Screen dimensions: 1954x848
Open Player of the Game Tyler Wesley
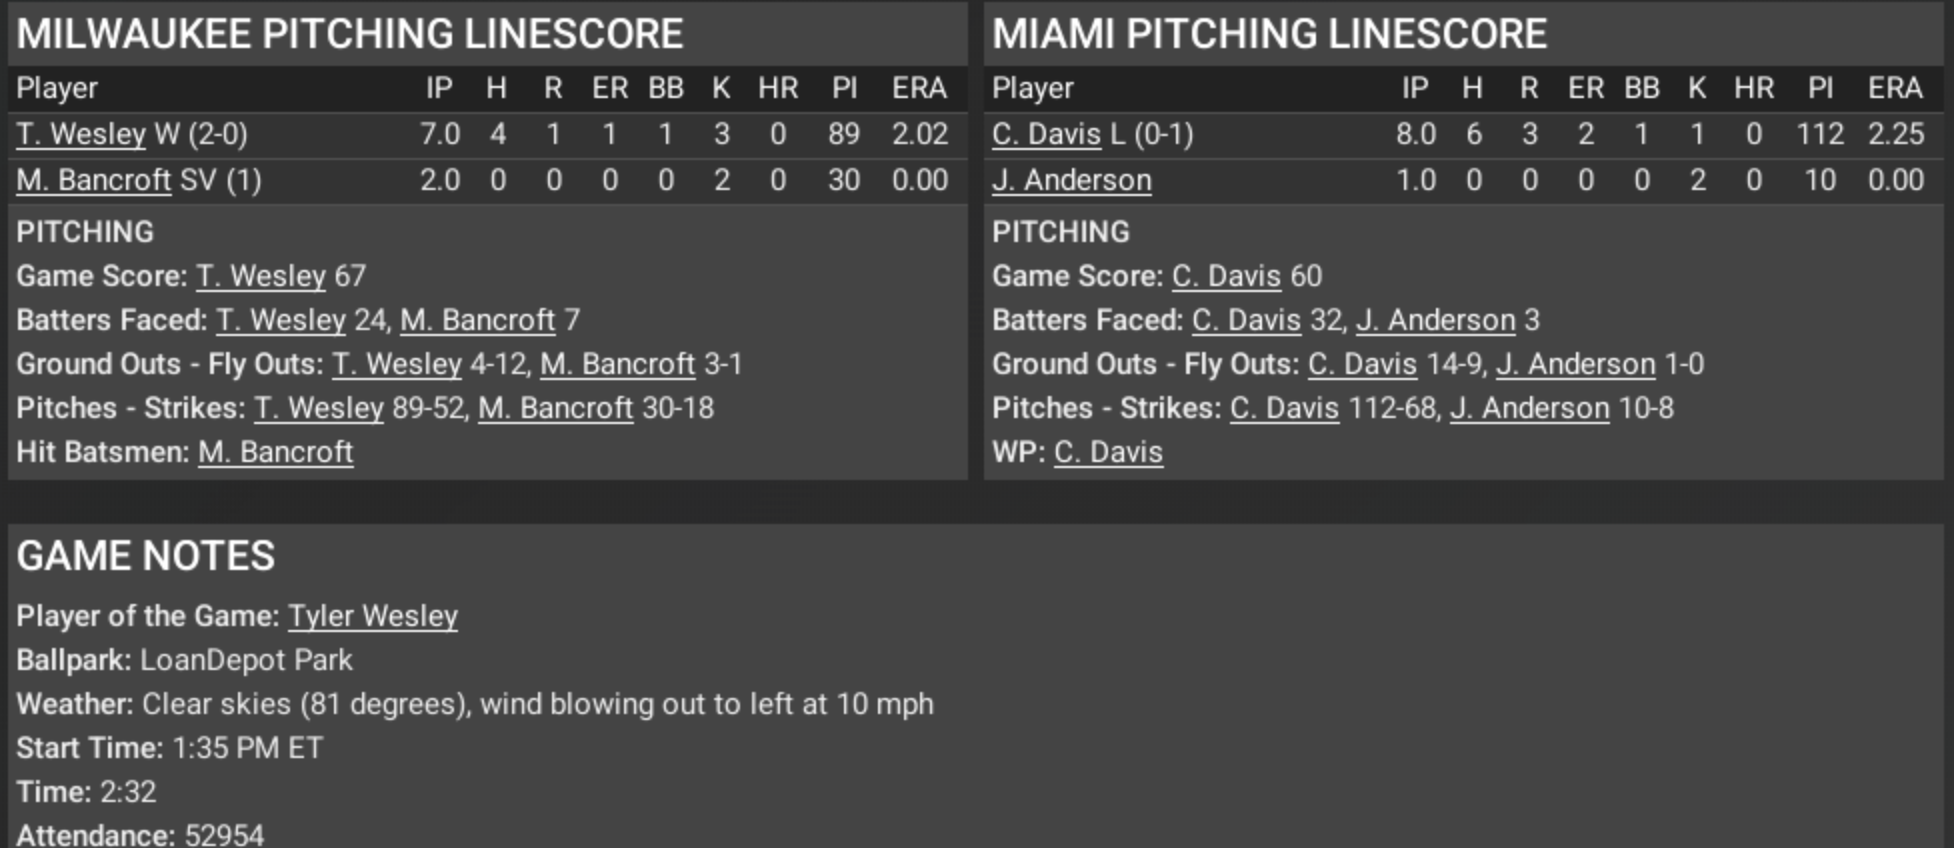[x=373, y=616]
